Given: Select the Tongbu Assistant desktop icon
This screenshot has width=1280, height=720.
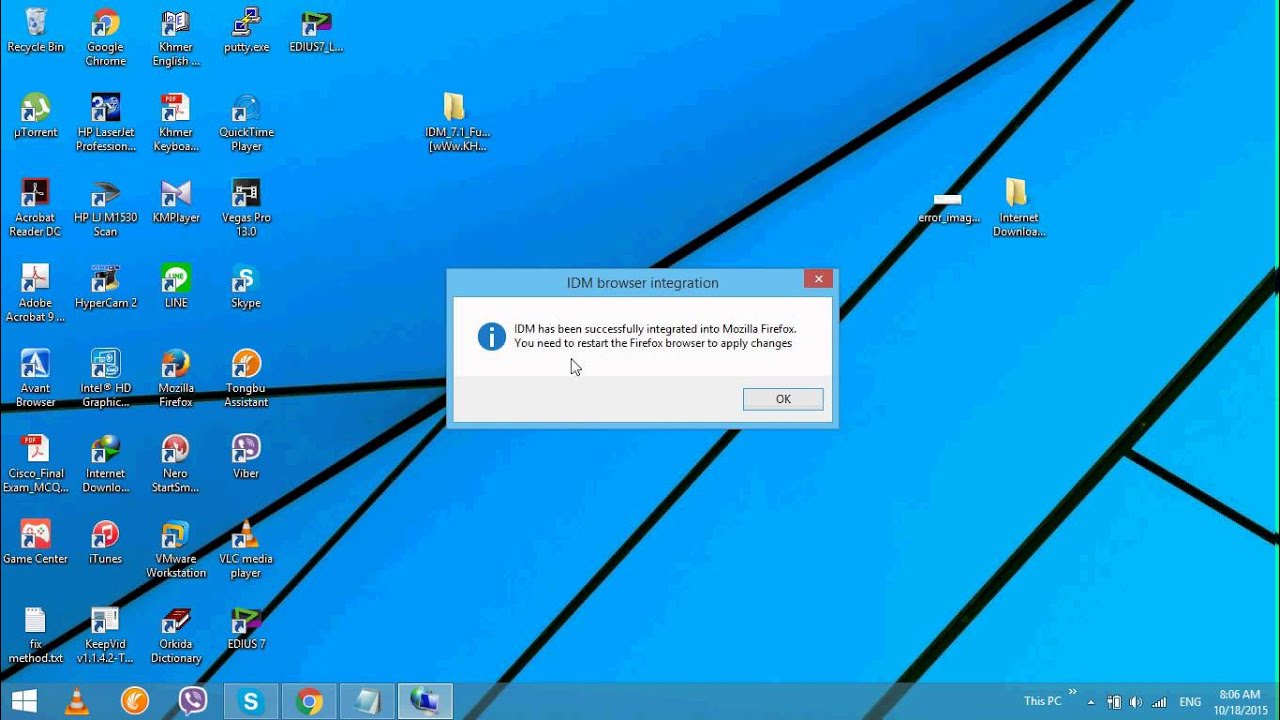Looking at the screenshot, I should tap(246, 378).
